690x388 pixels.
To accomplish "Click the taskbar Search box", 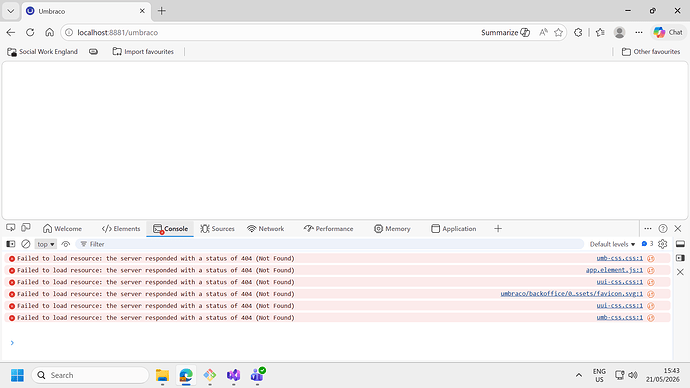I will click(x=90, y=375).
